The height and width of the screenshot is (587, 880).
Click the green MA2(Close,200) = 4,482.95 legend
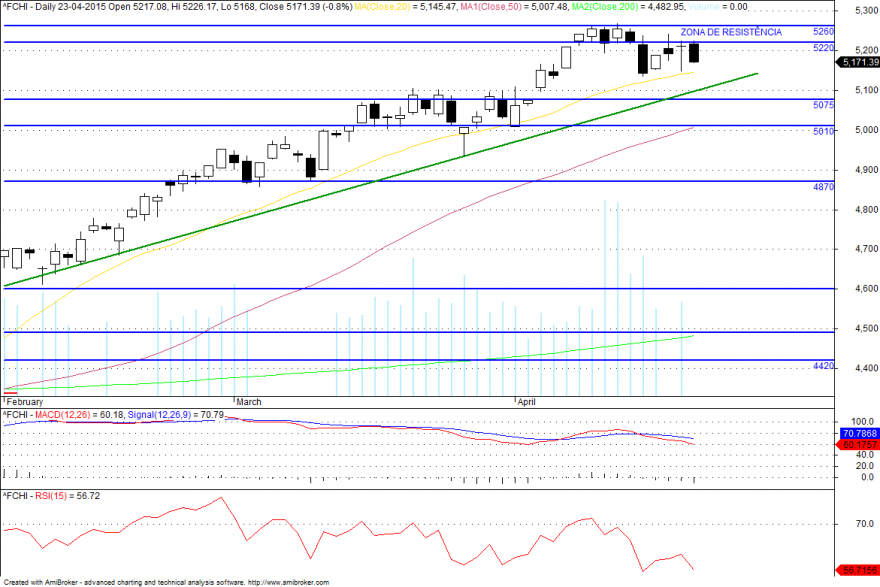627,7
